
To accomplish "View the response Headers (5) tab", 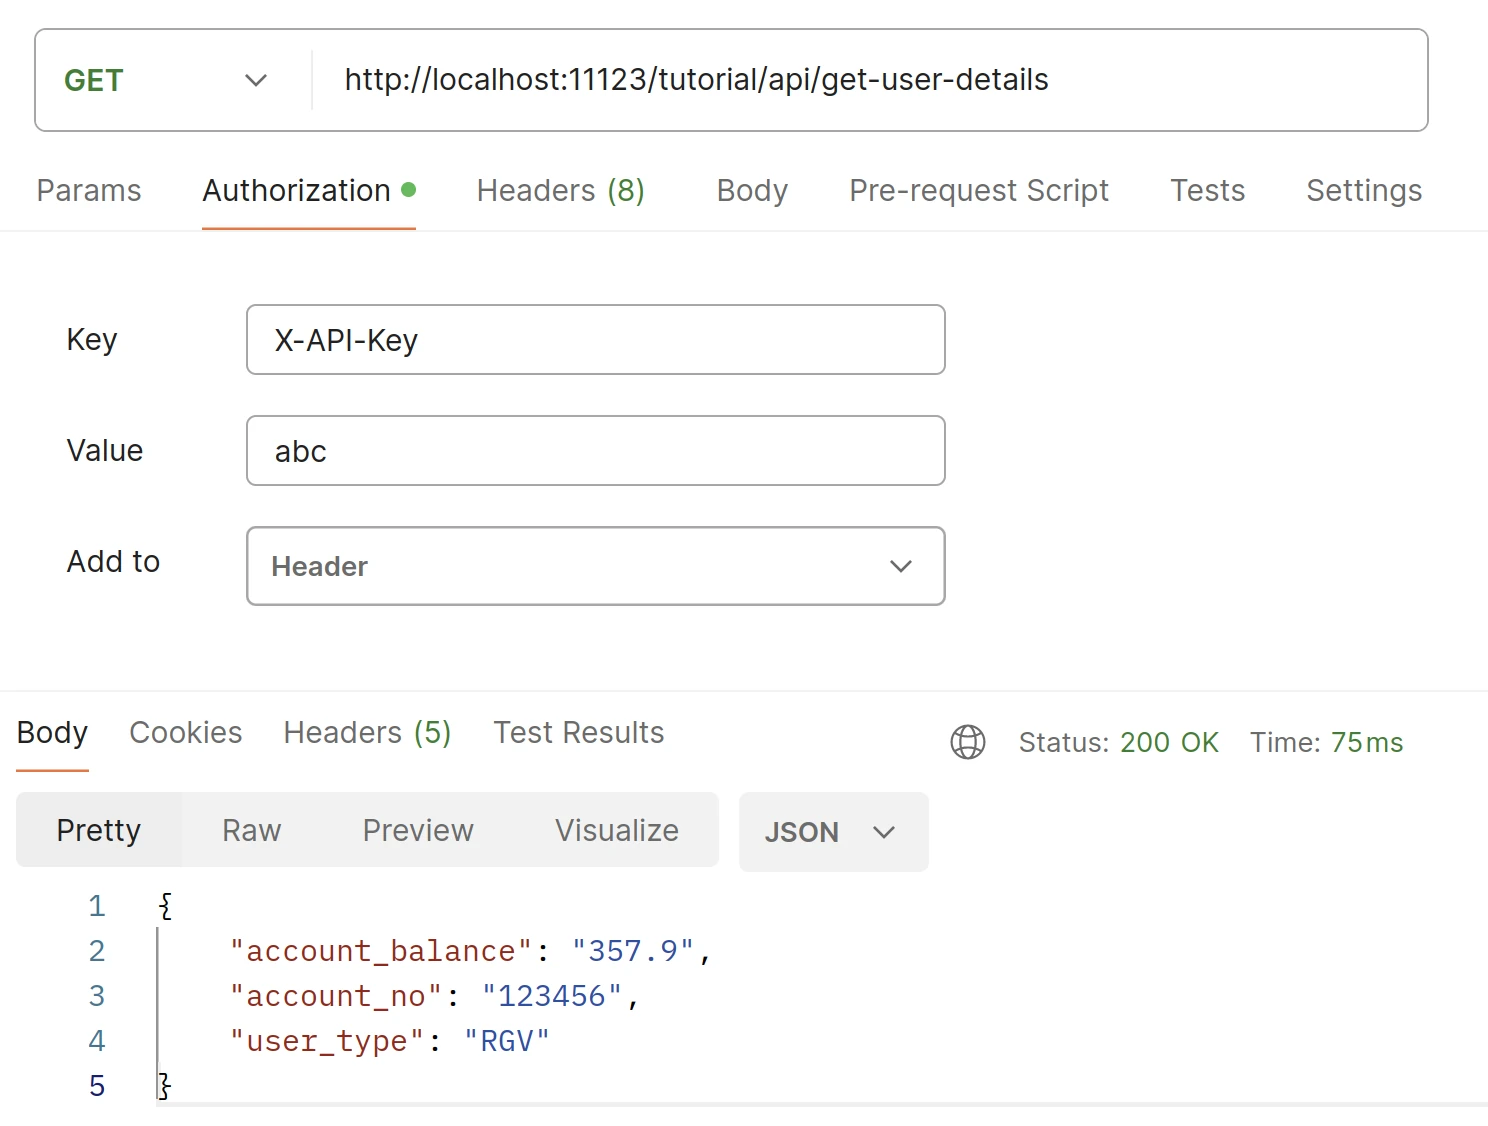I will [367, 733].
